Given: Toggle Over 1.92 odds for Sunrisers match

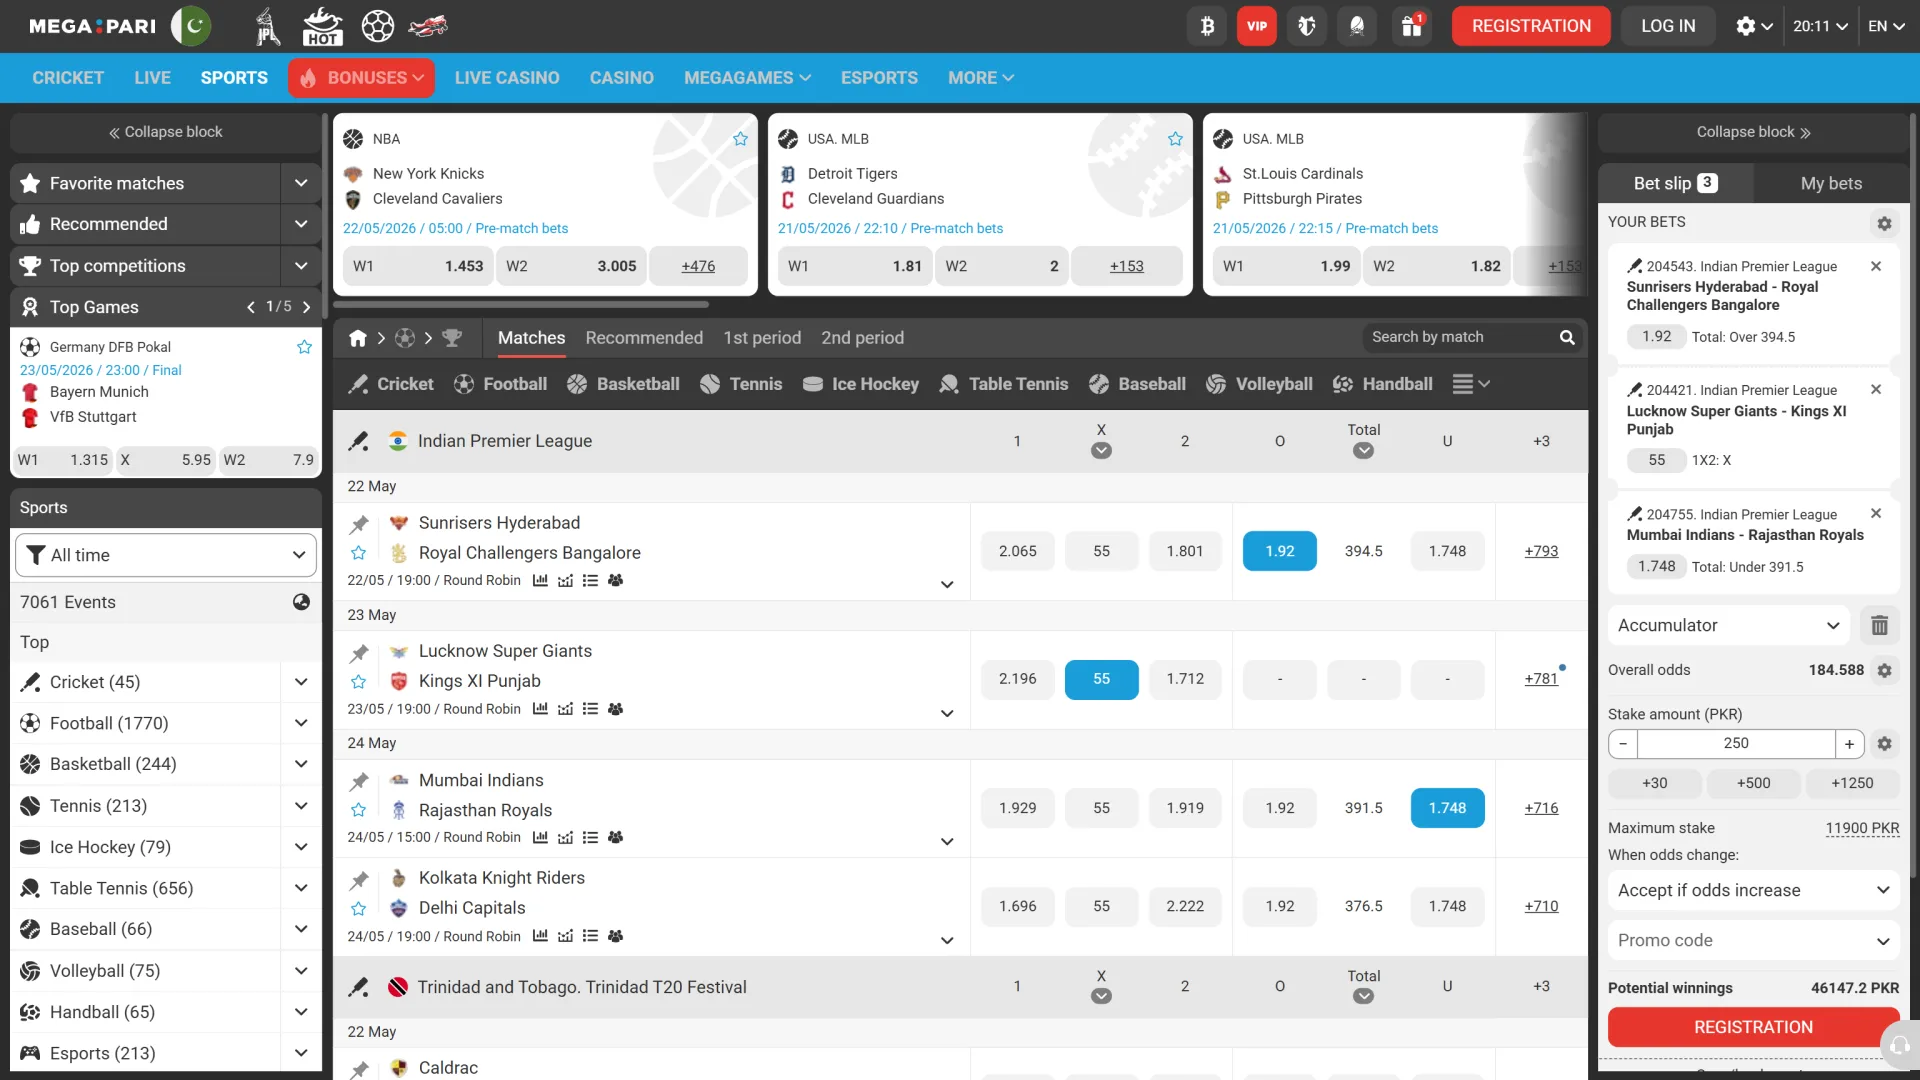Looking at the screenshot, I should click(1279, 551).
